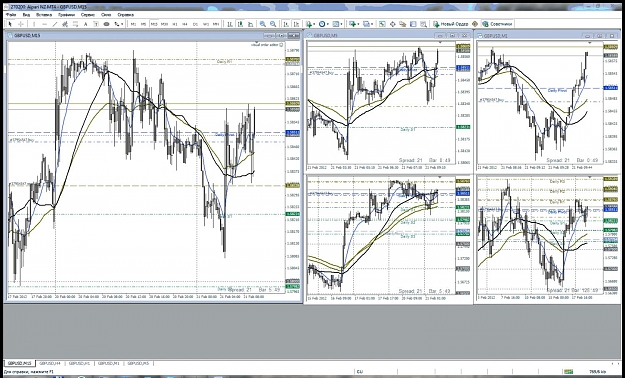Viewport: 625px width, 378px height.
Task: Open the Сервис menu
Action: [x=88, y=14]
